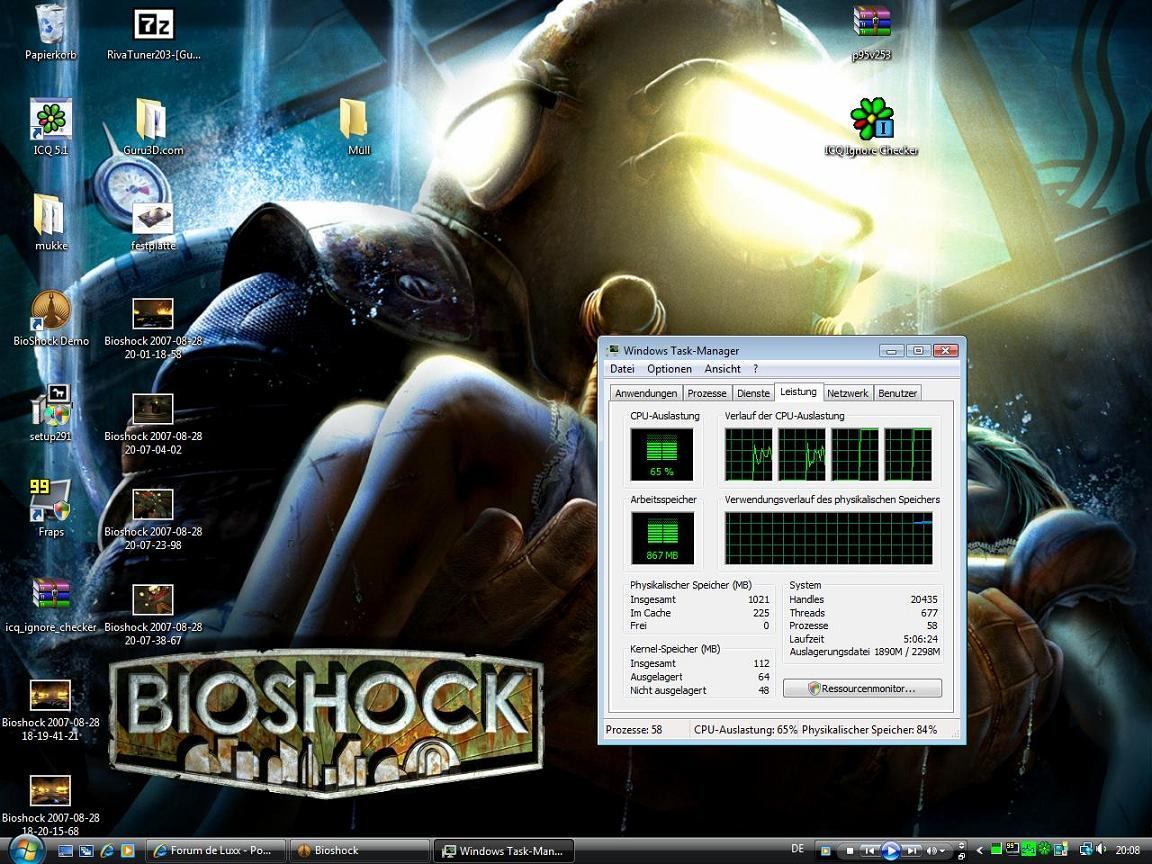The height and width of the screenshot is (864, 1152).
Task: Open the Ansicht menu
Action: coord(722,369)
